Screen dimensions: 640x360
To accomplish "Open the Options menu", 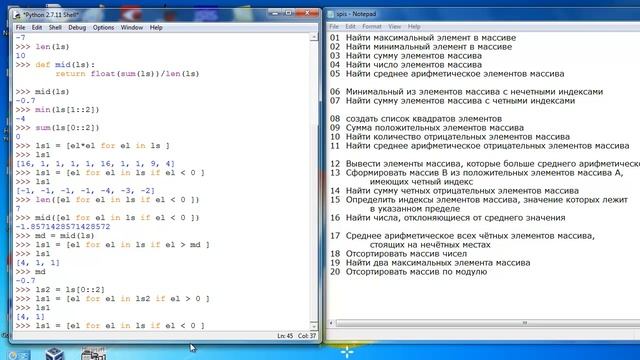I will tap(103, 27).
